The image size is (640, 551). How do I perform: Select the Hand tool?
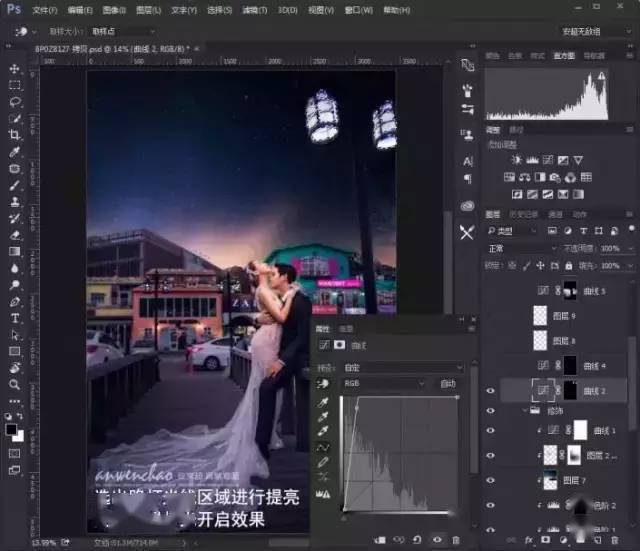pyautogui.click(x=14, y=368)
